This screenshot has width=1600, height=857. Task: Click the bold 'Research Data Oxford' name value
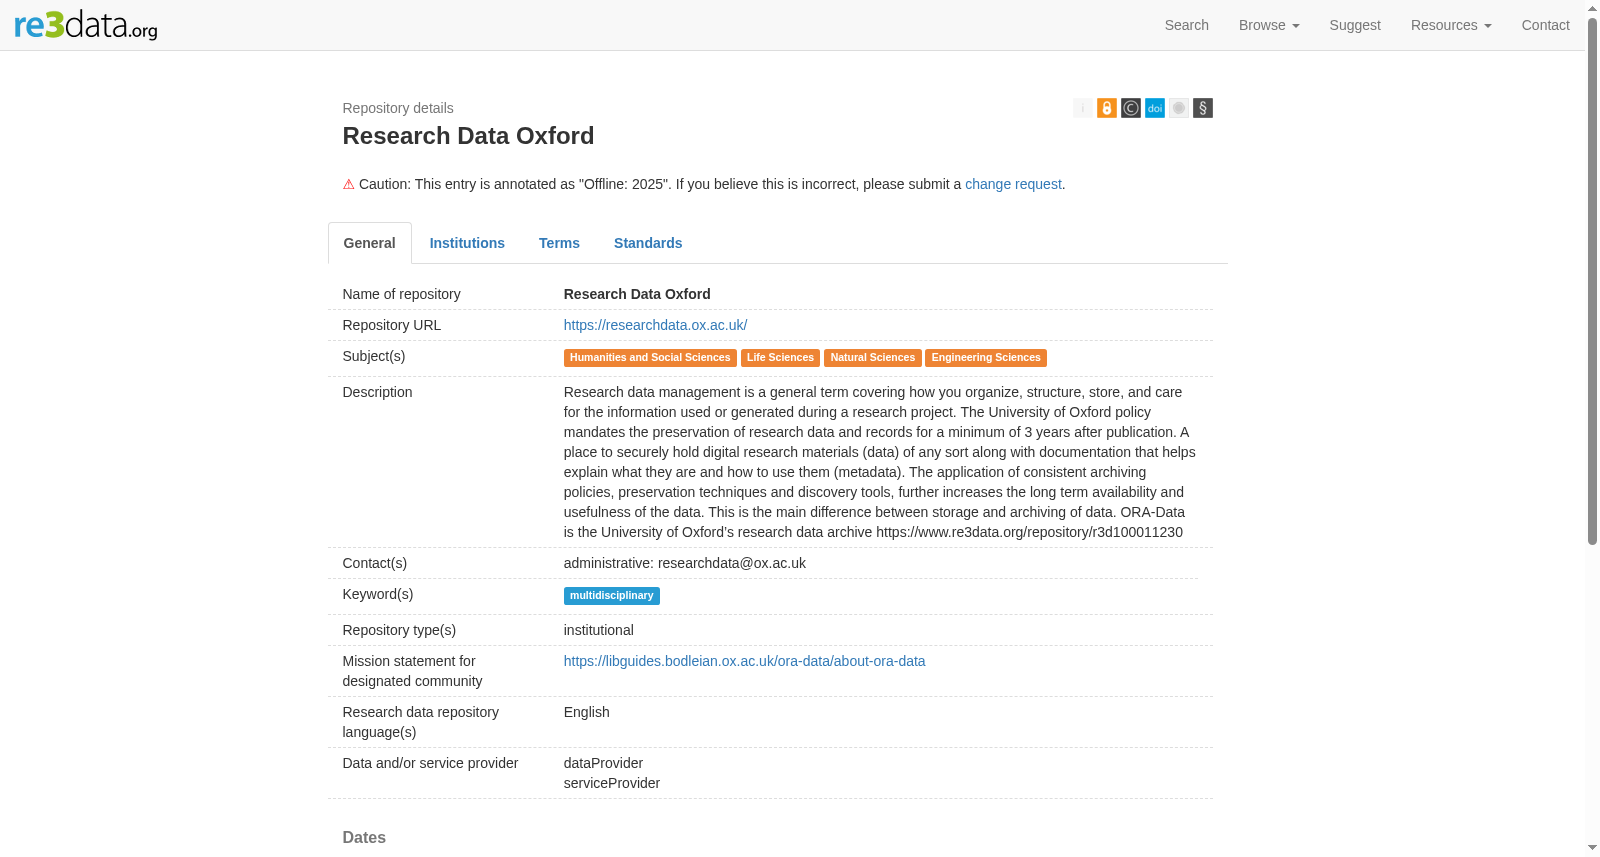click(637, 294)
